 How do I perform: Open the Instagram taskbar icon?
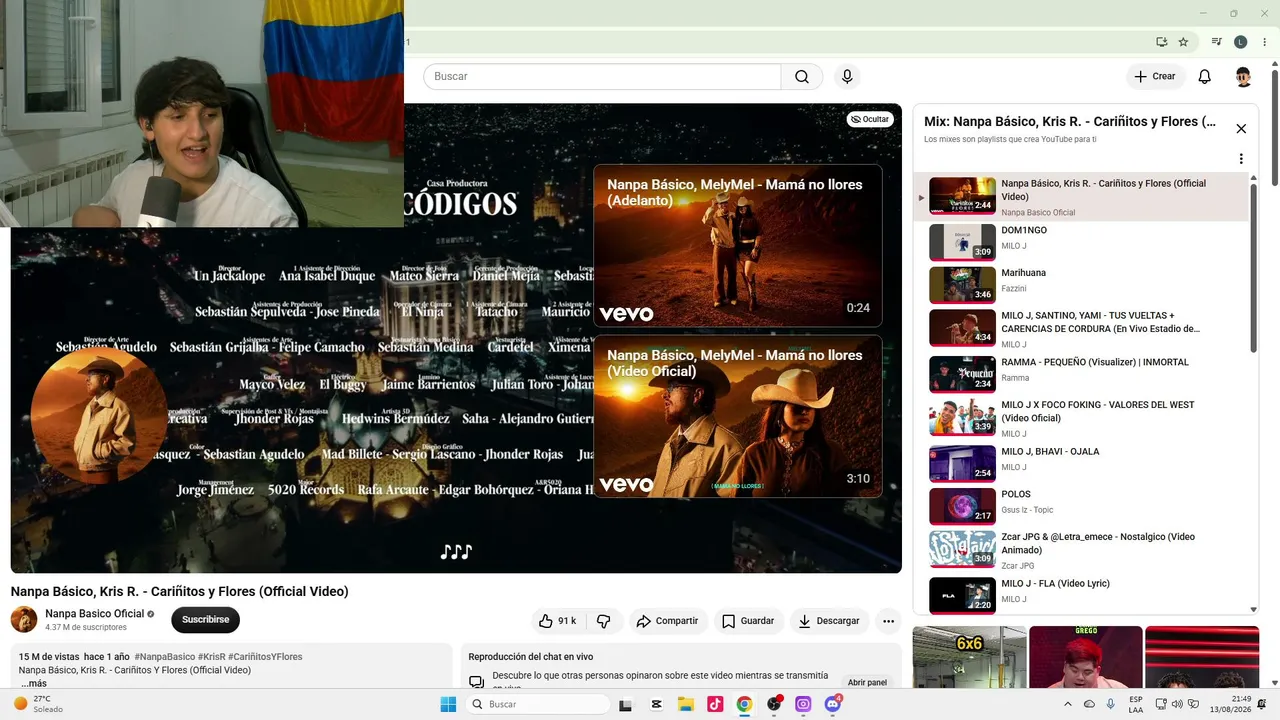pos(803,704)
